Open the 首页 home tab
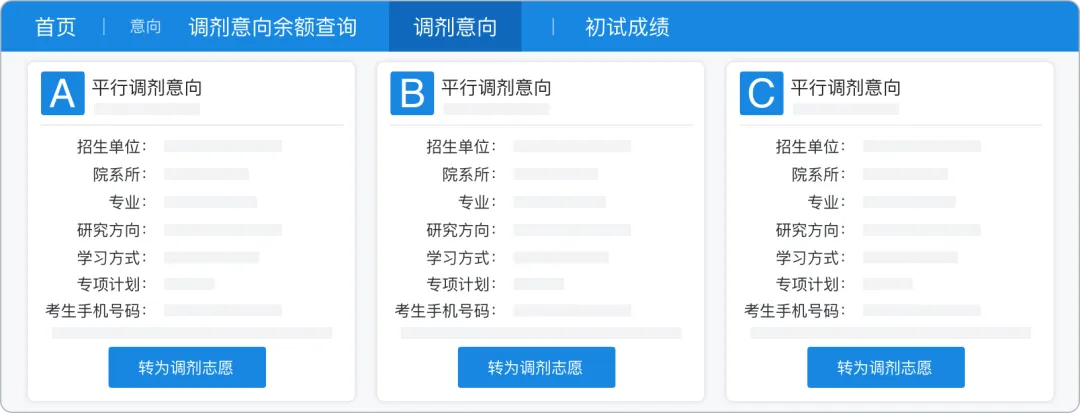This screenshot has width=1080, height=413. [x=55, y=27]
